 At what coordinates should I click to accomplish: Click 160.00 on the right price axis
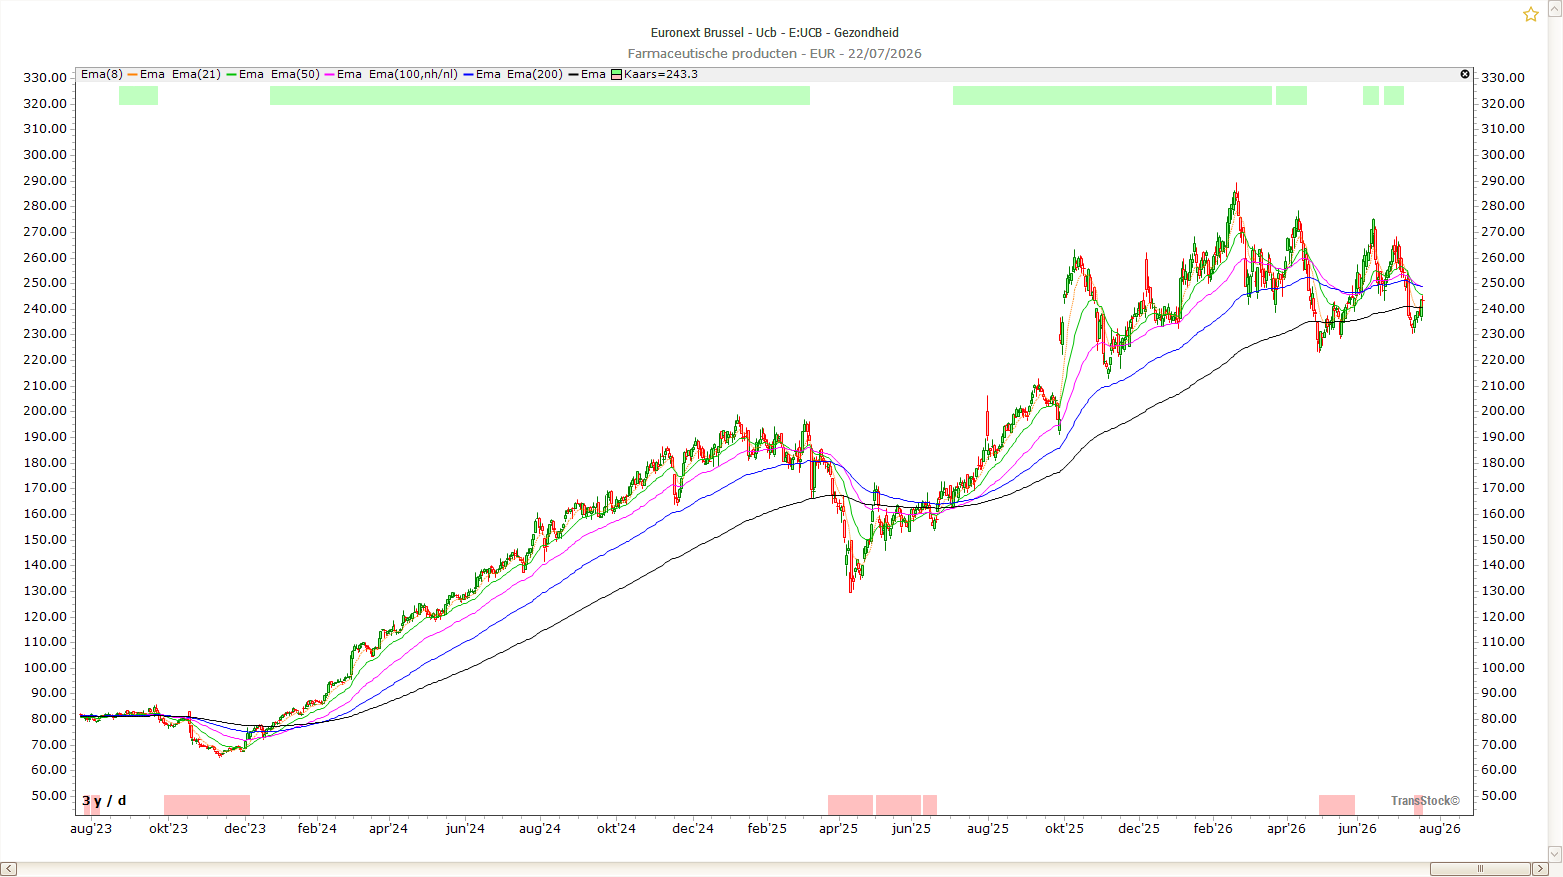[x=1503, y=514]
